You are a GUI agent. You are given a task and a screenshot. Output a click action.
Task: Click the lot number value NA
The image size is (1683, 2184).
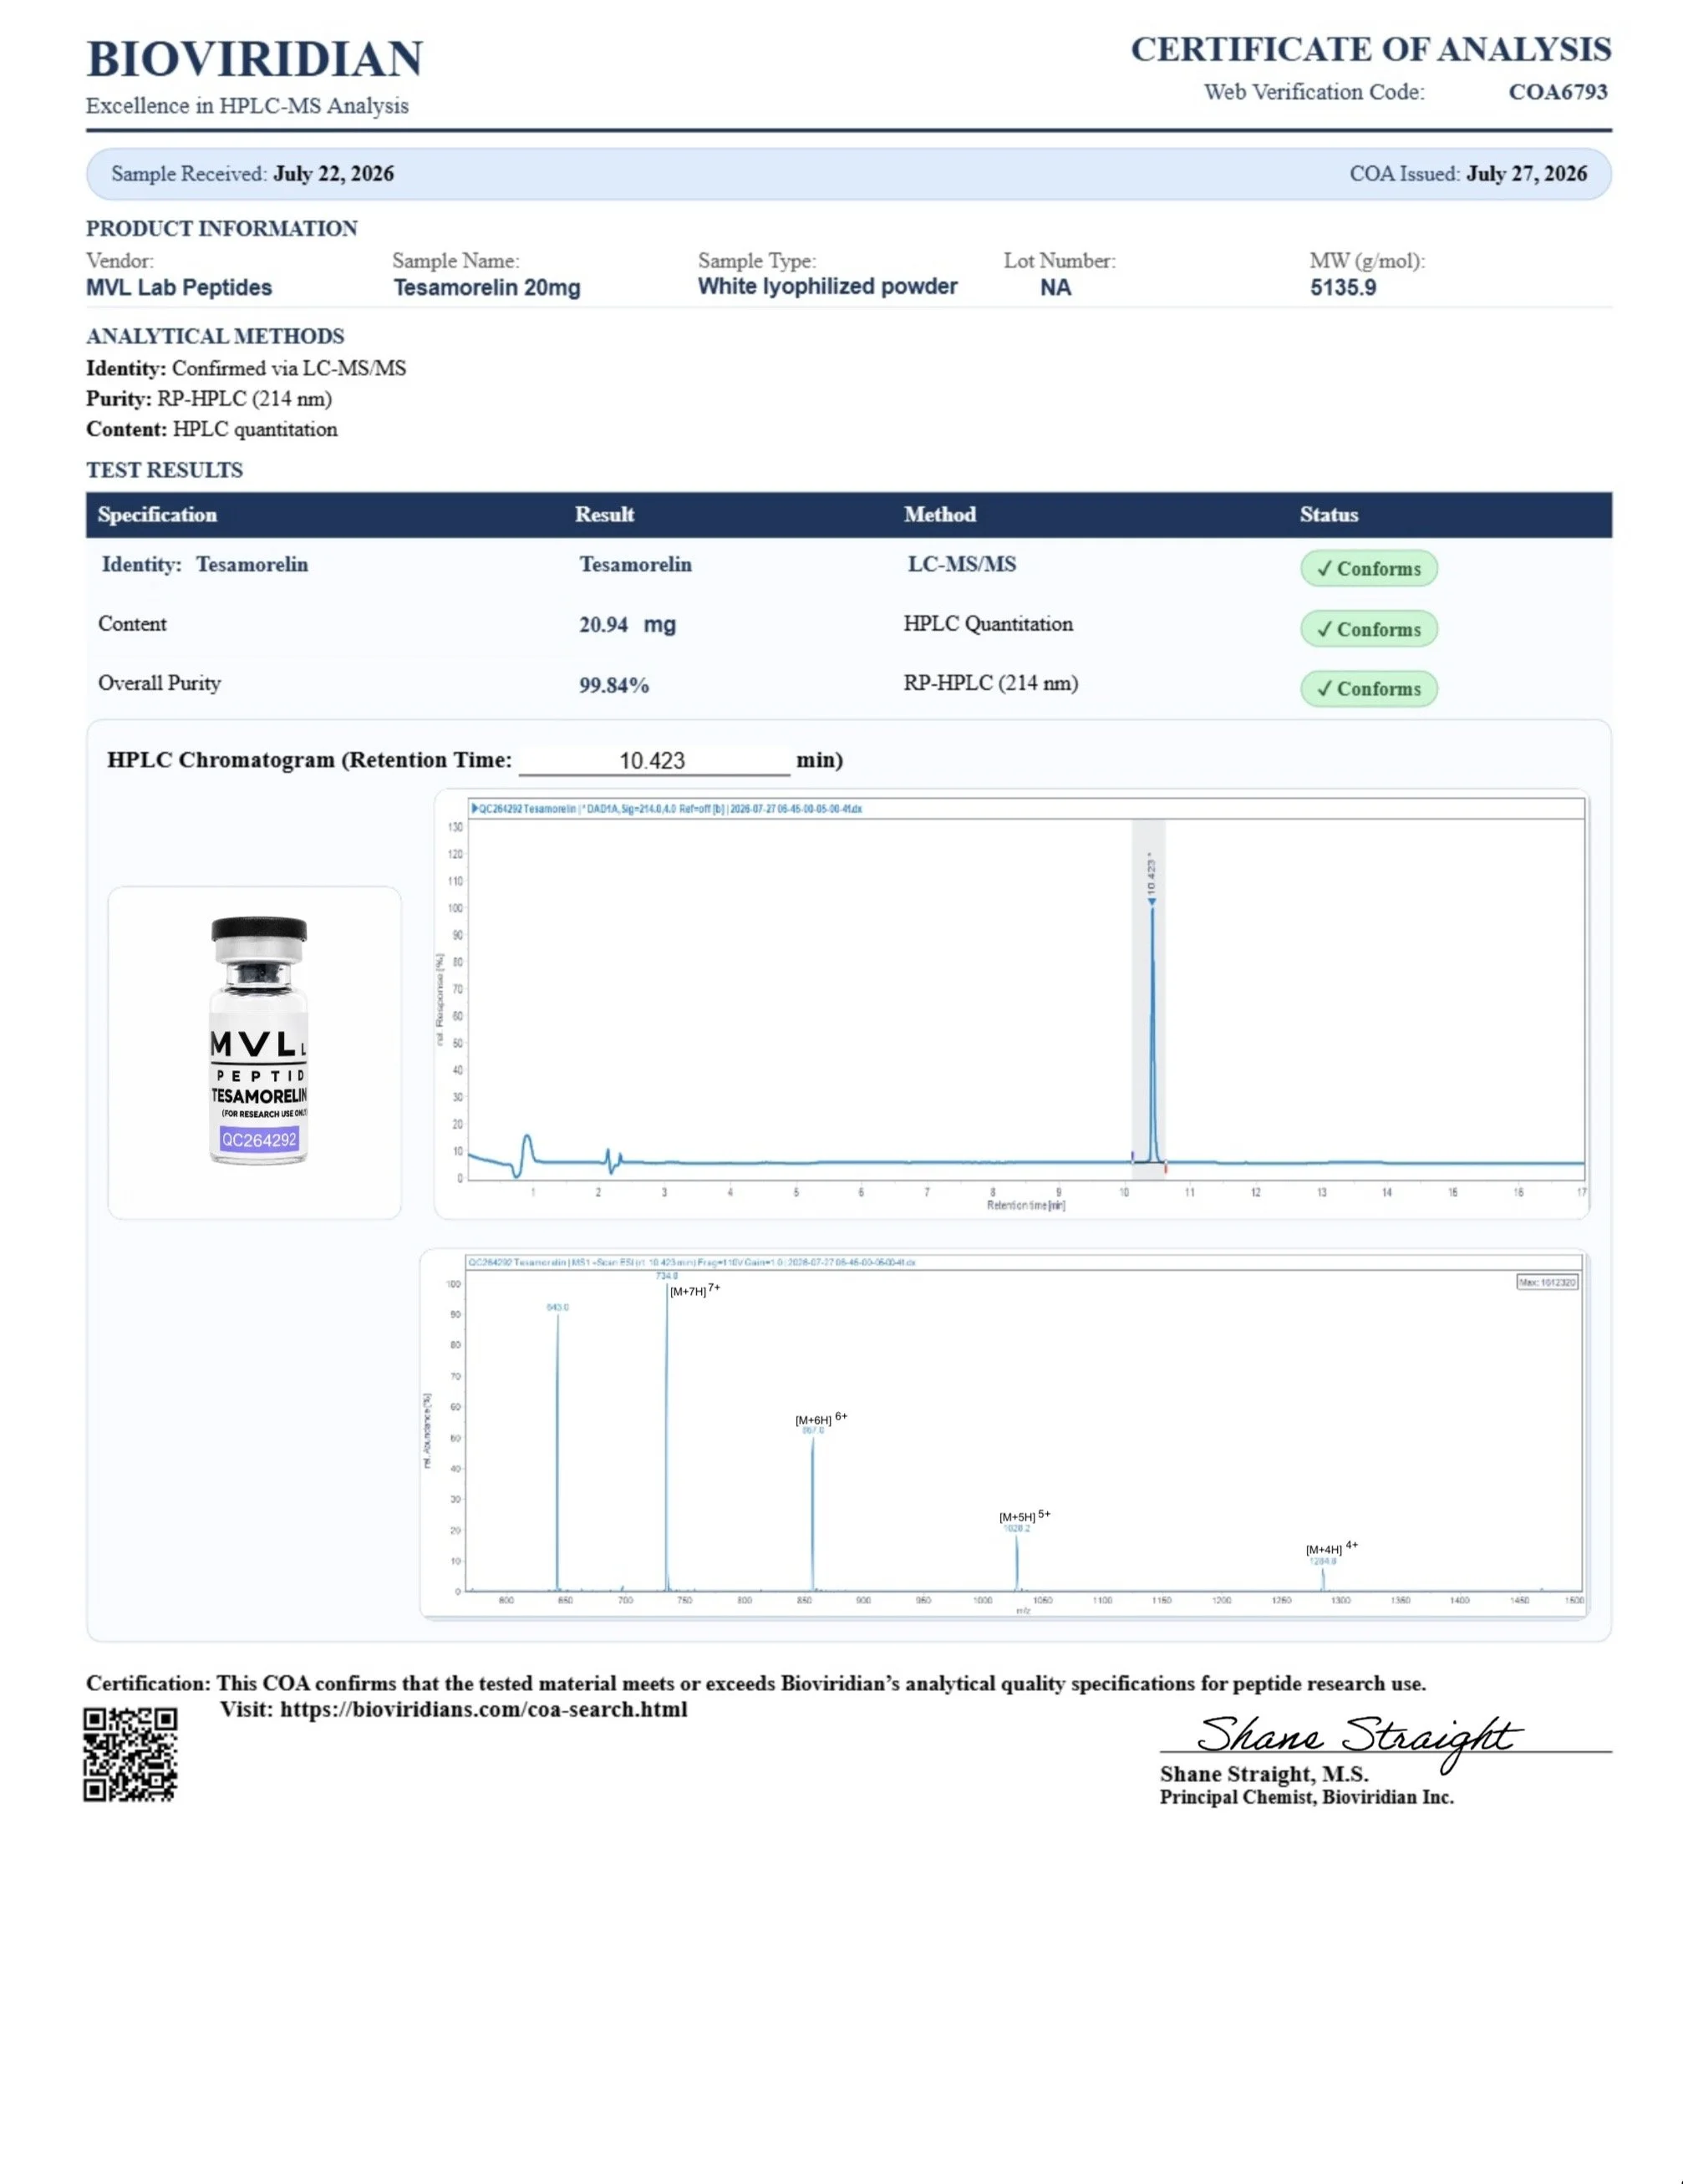tap(1055, 288)
